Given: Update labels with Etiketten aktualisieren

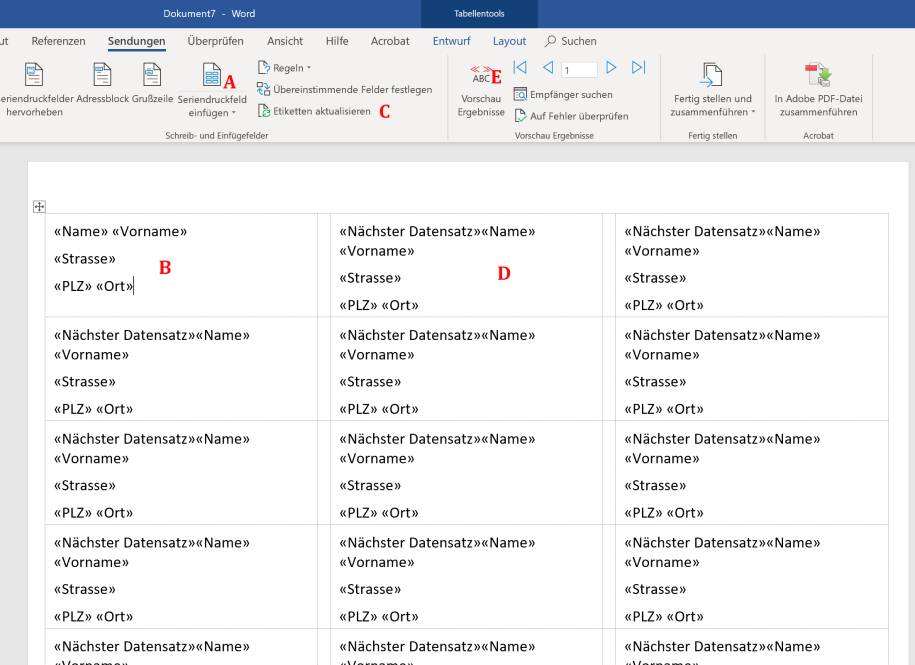Looking at the screenshot, I should coord(313,111).
